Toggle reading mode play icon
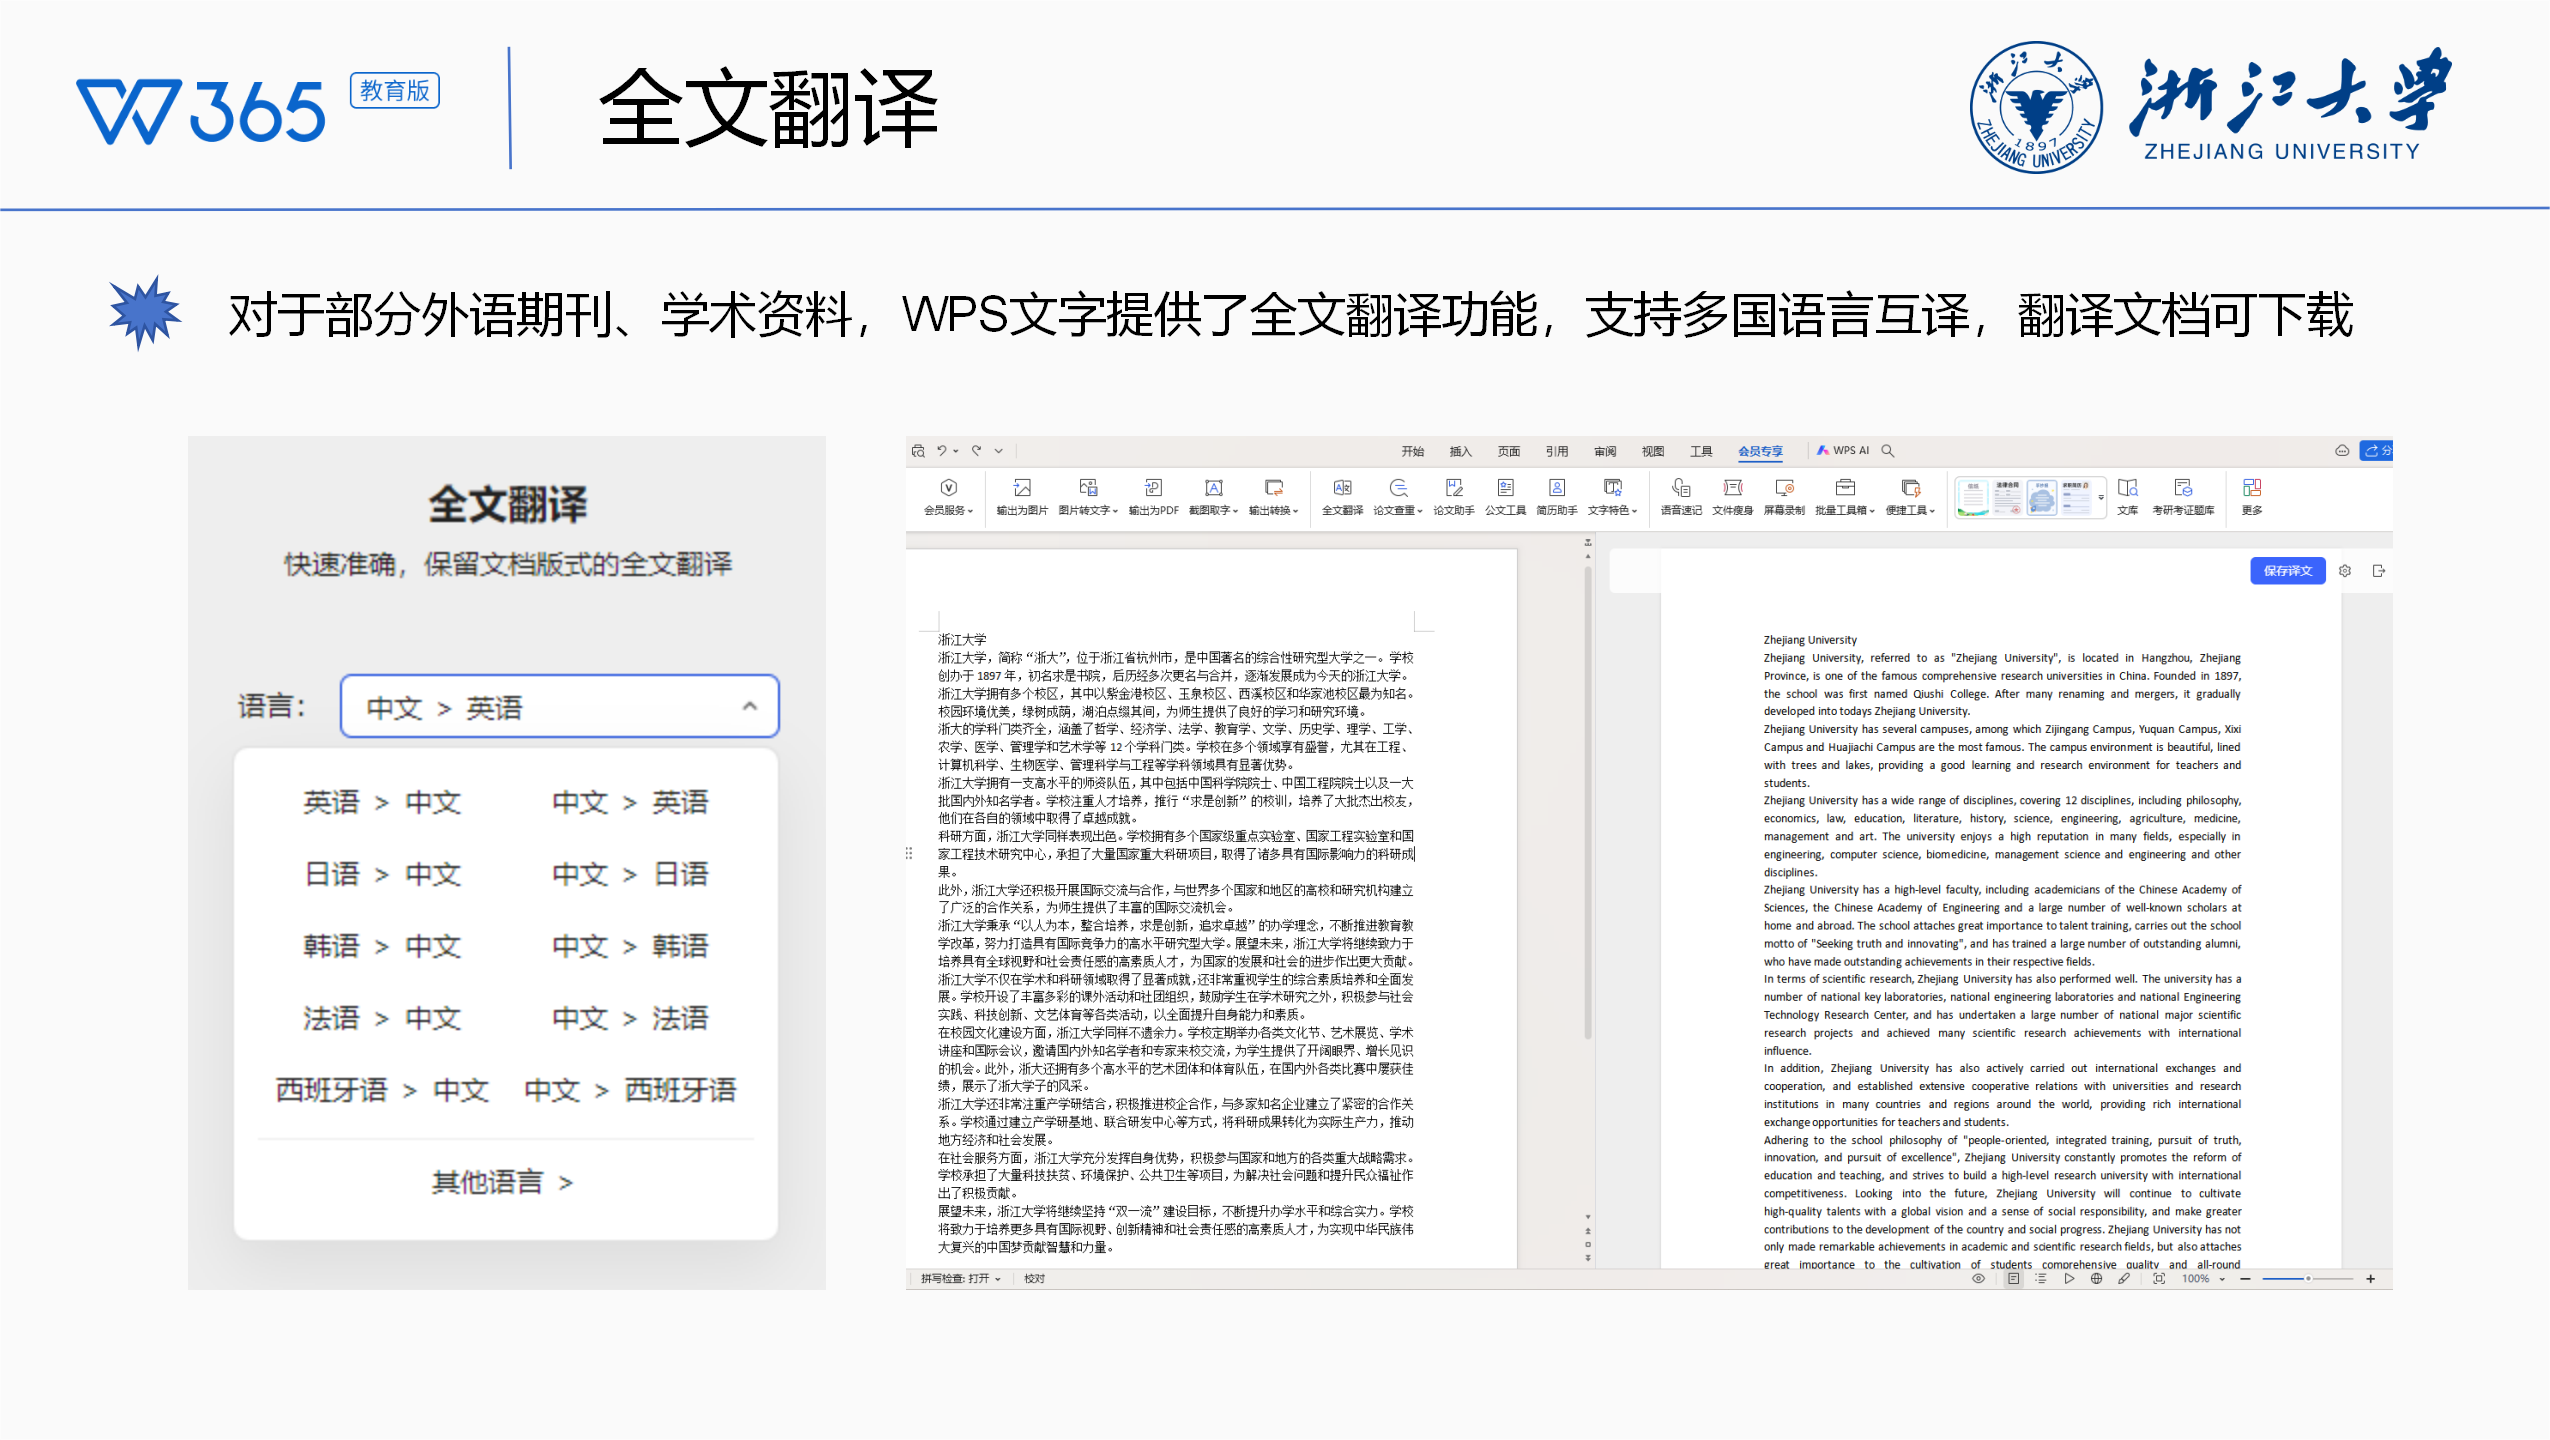2550x1440 pixels. tap(2069, 1279)
